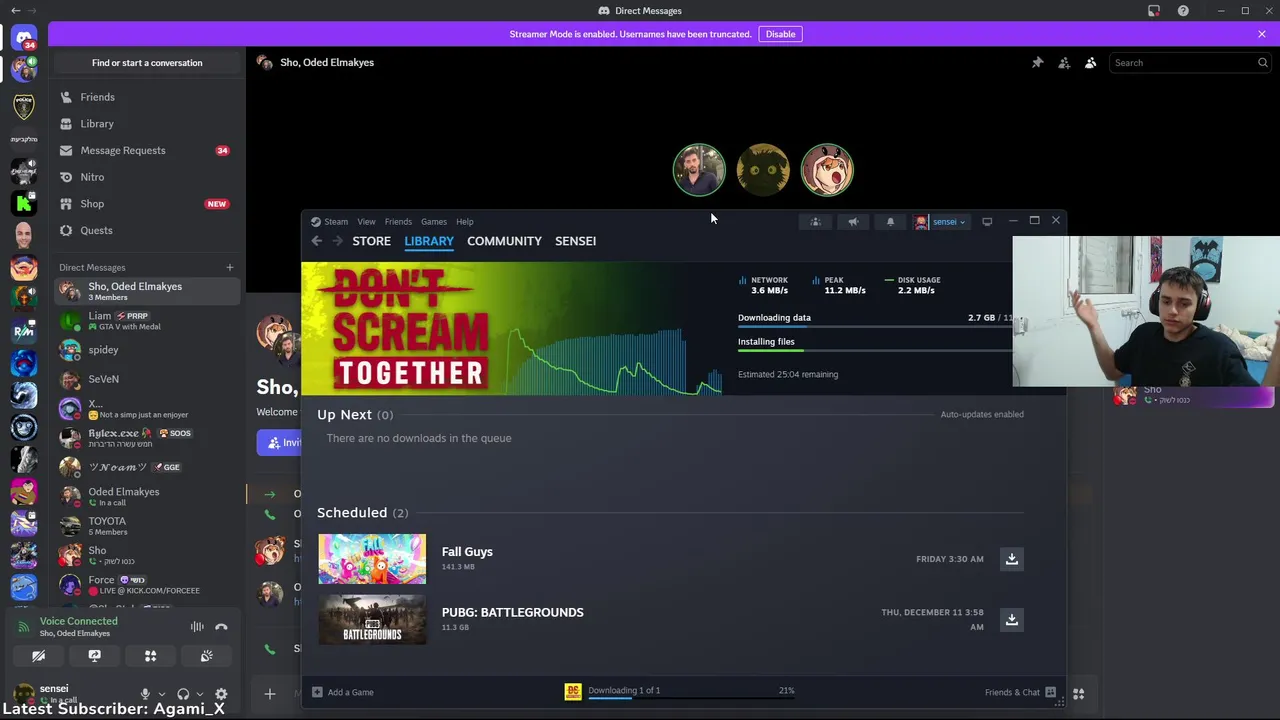This screenshot has width=1280, height=720.
Task: Turn on camera in voice panel
Action: [38, 656]
